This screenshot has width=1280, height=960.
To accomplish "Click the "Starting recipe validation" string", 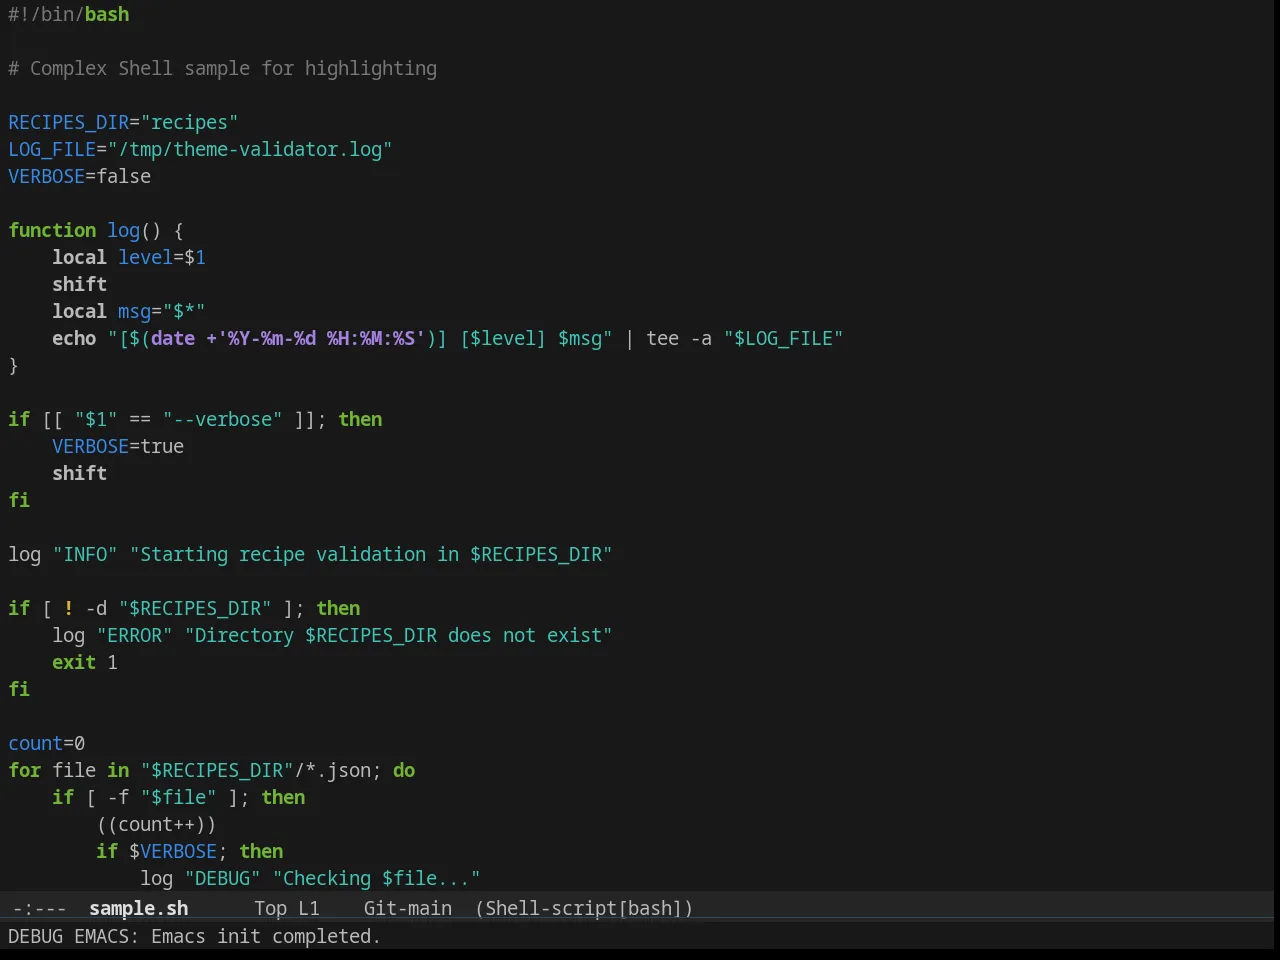I will tap(371, 554).
